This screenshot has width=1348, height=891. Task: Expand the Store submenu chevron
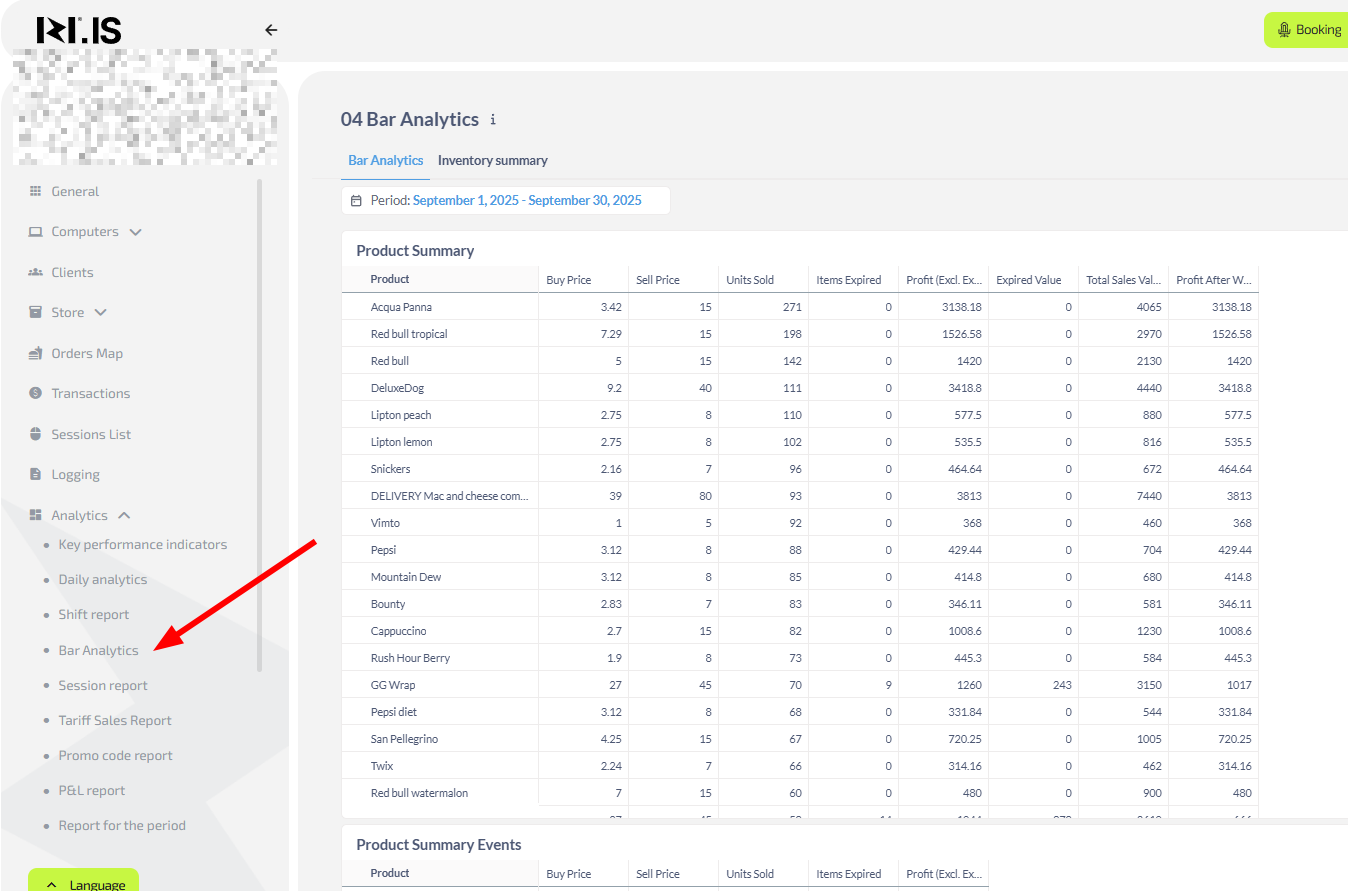coord(101,312)
